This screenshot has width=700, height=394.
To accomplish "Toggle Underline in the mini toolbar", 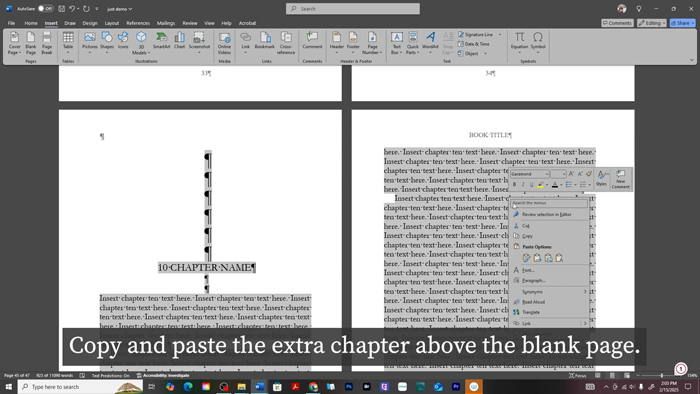I will (531, 185).
